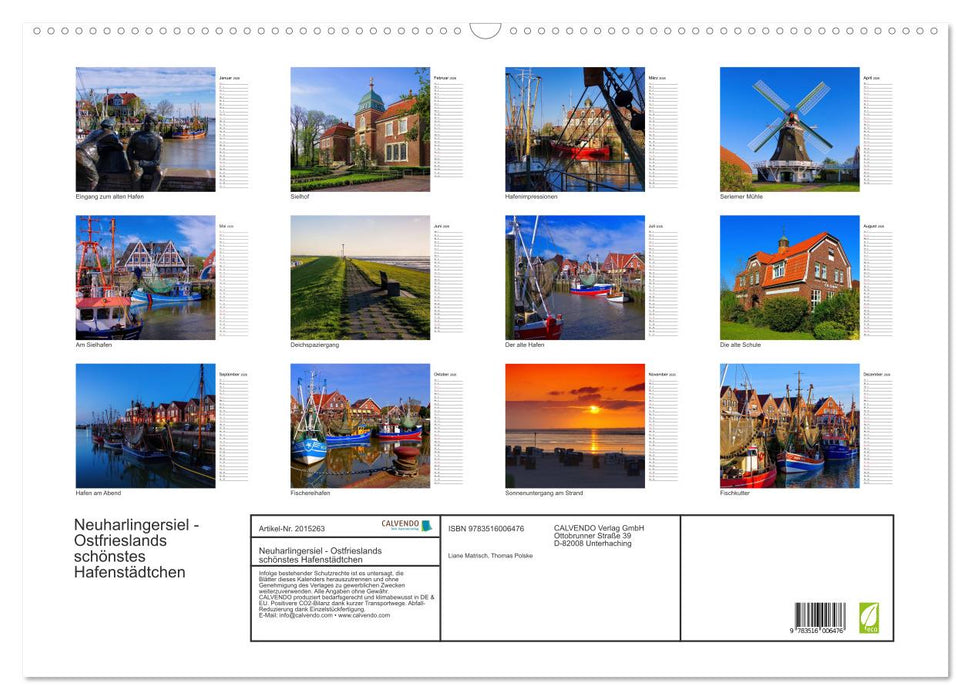
Task: Click the CALVENDO Verlag logo
Action: (399, 525)
